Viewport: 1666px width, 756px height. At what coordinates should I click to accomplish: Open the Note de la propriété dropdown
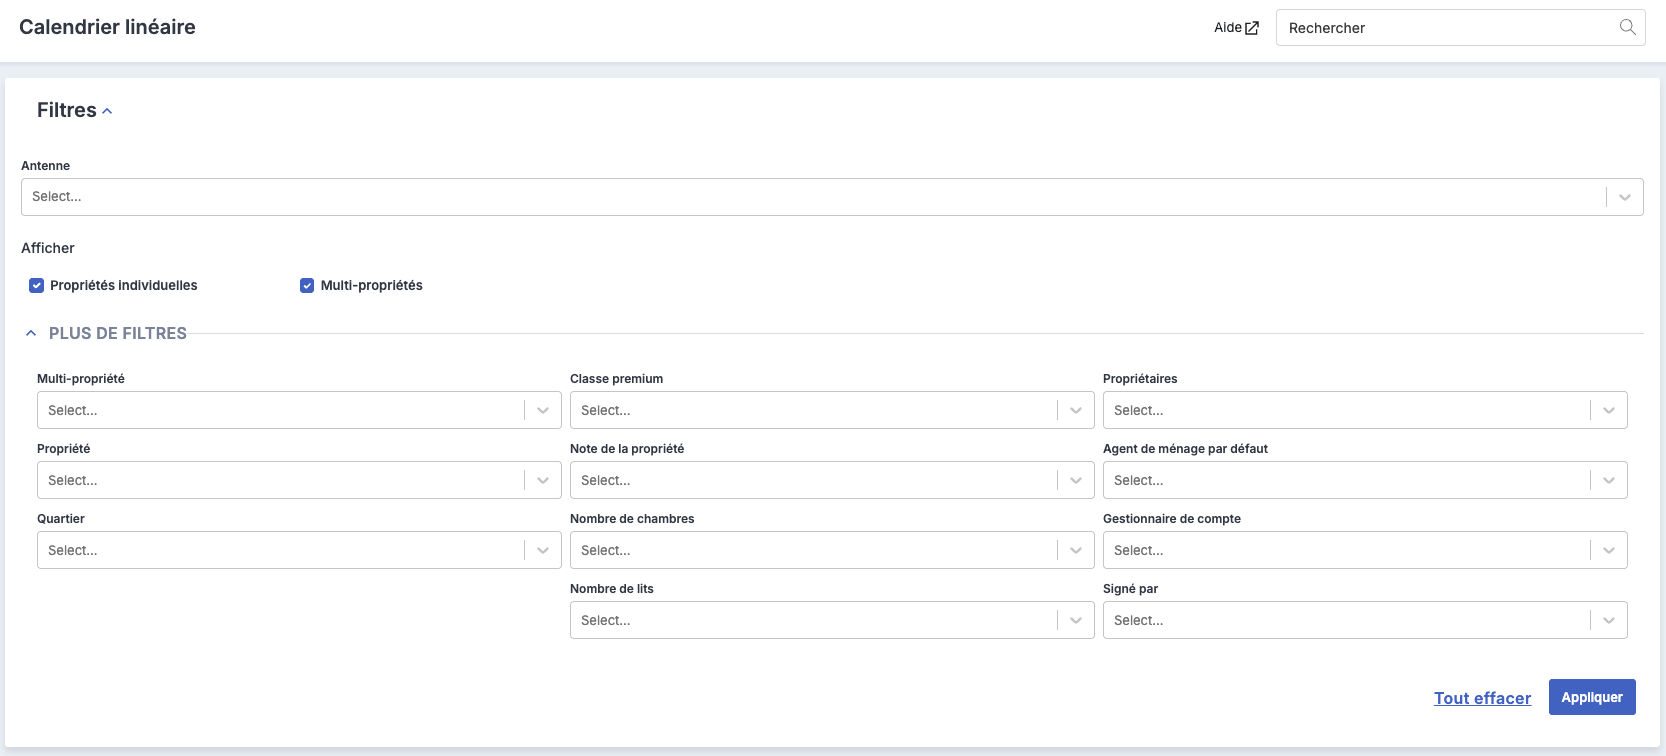pyautogui.click(x=832, y=480)
